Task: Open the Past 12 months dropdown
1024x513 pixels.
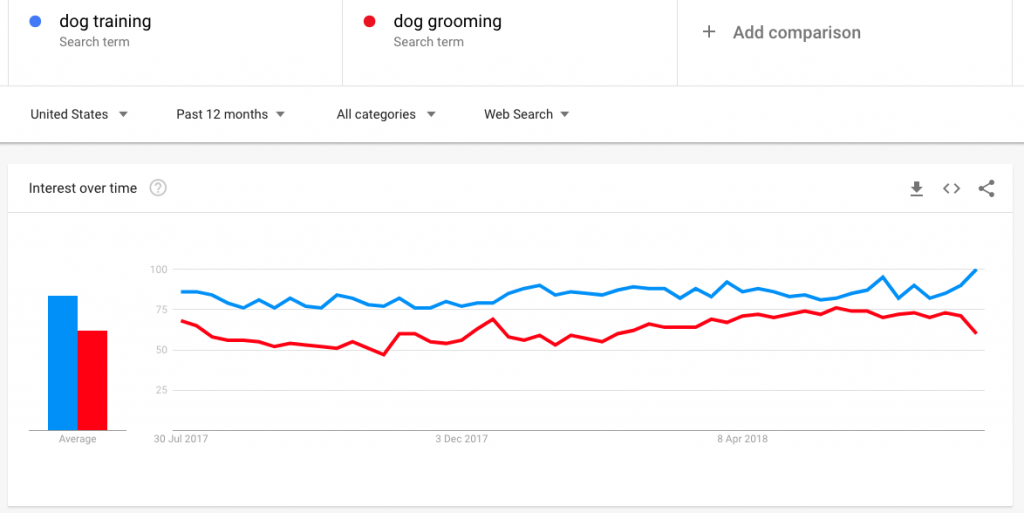Action: coord(231,114)
